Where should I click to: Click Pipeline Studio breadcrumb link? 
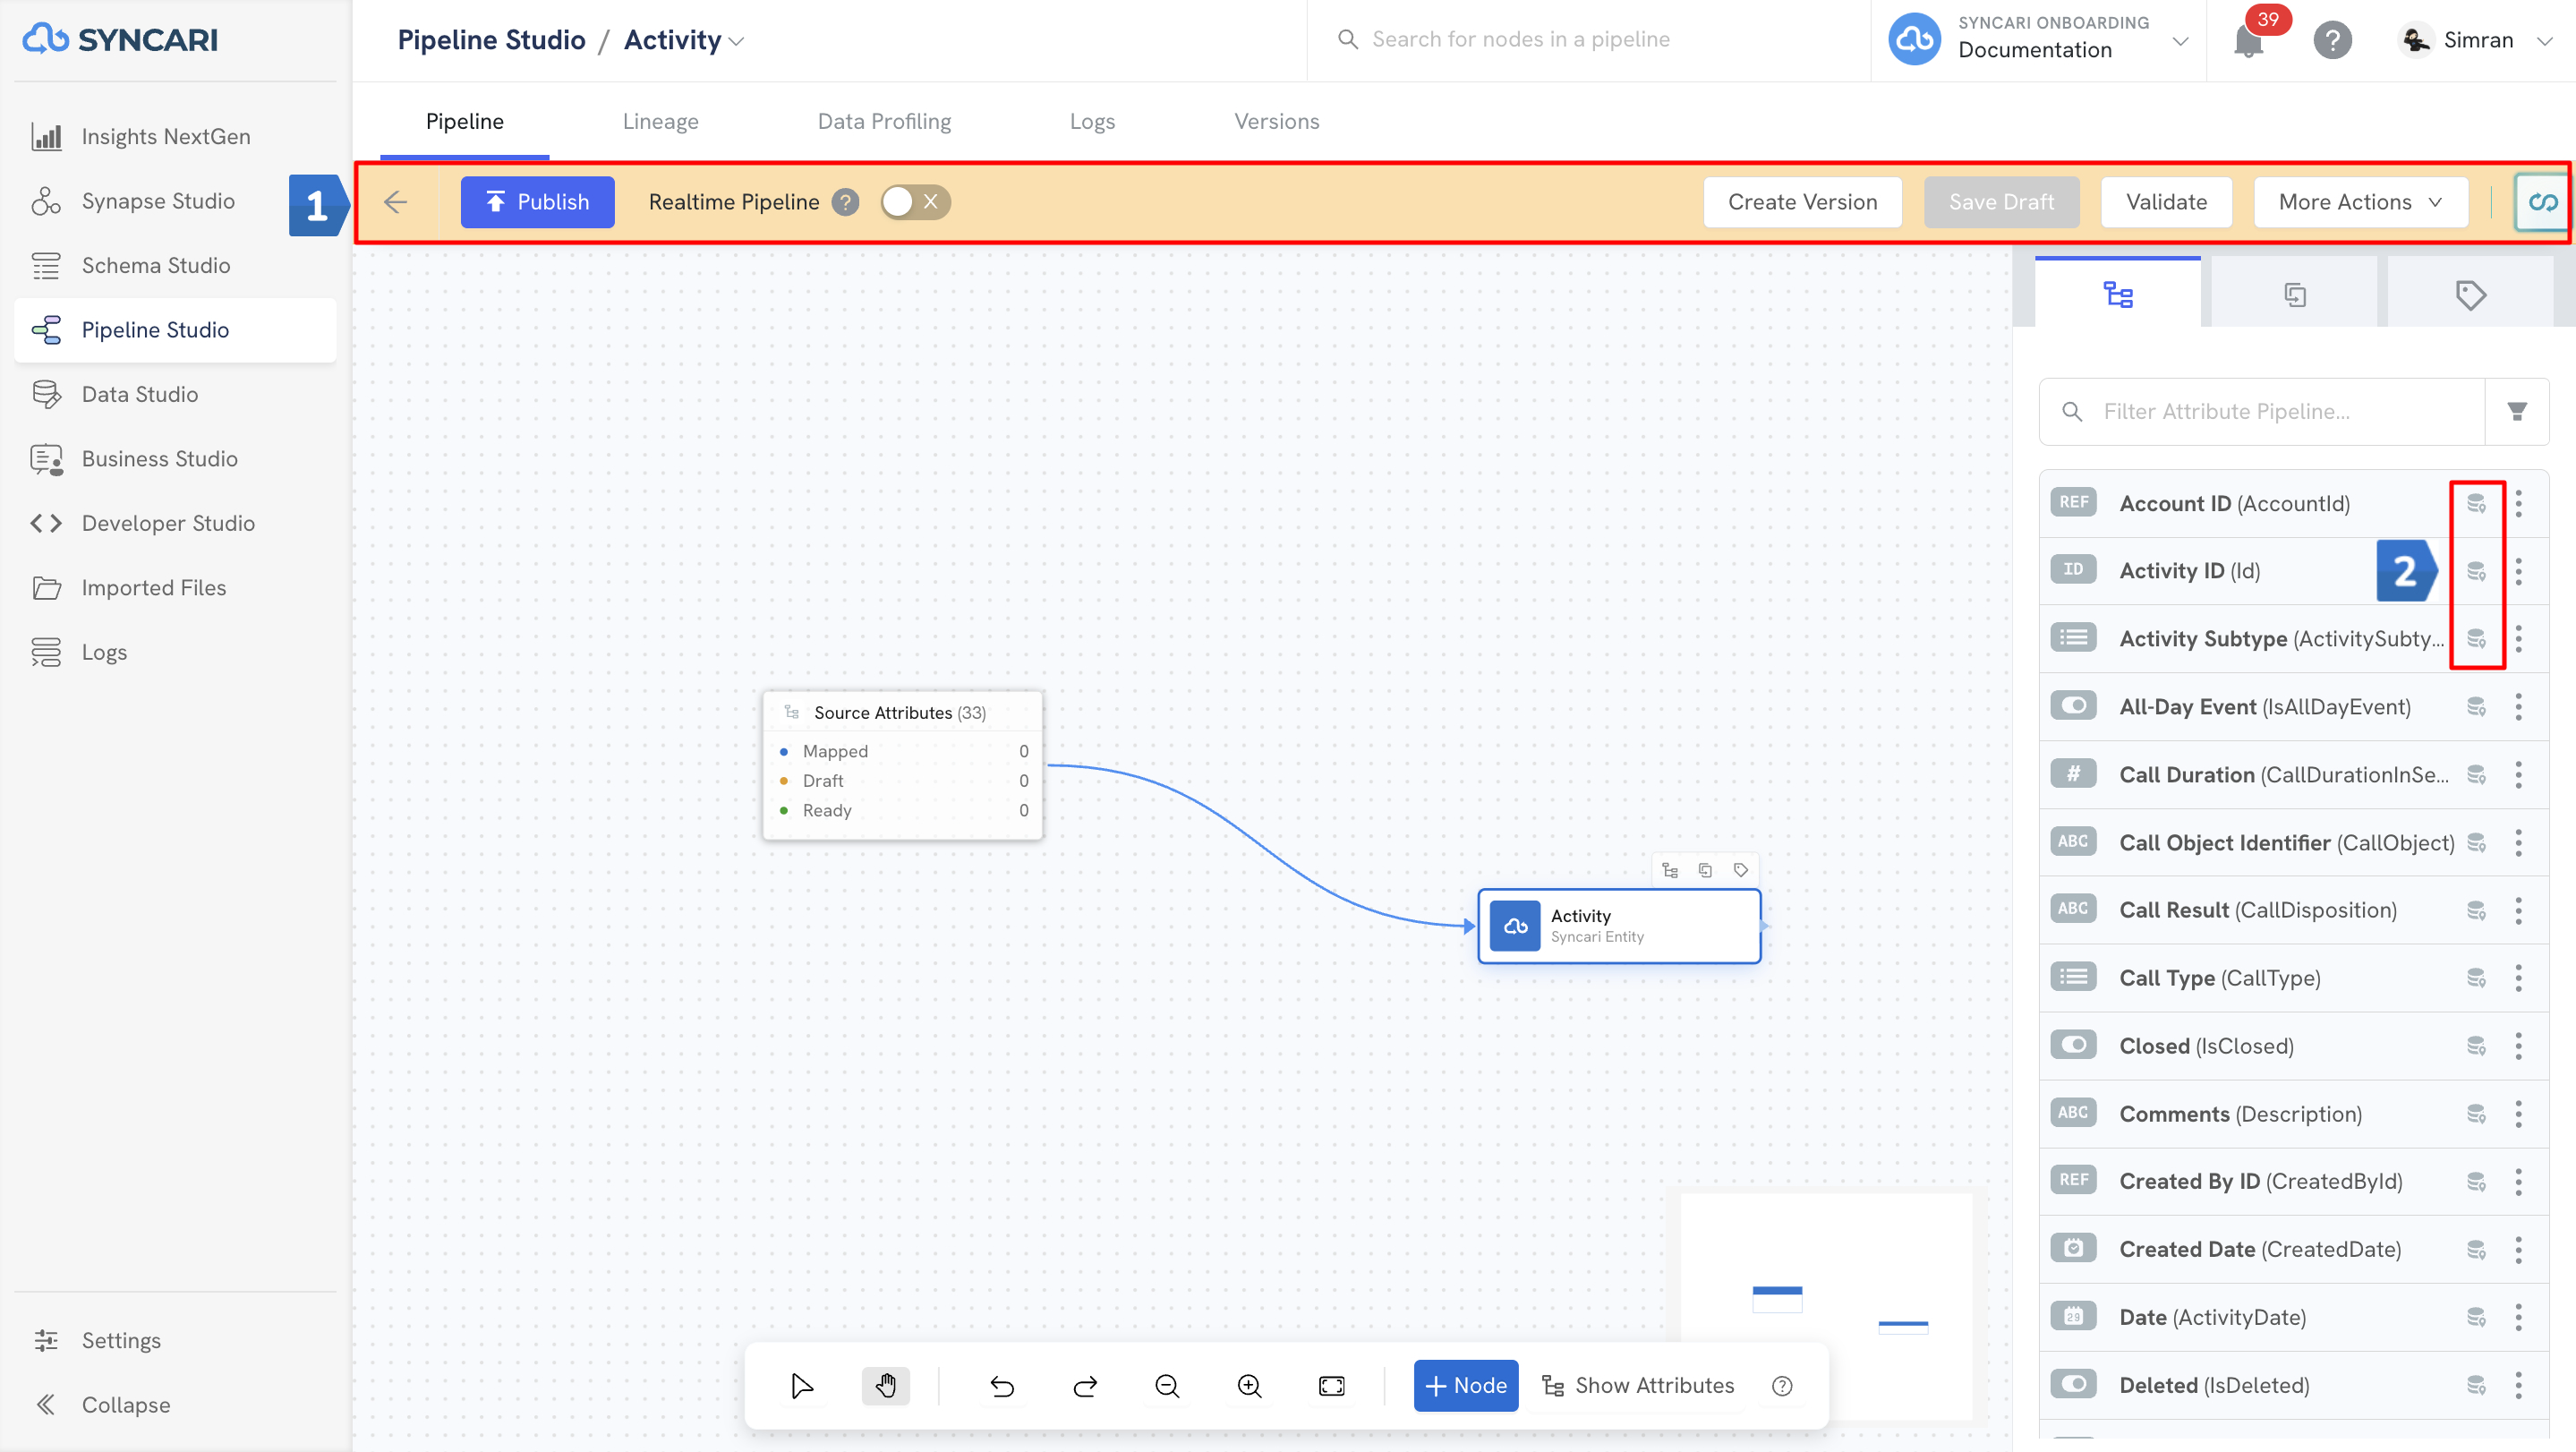tap(491, 40)
